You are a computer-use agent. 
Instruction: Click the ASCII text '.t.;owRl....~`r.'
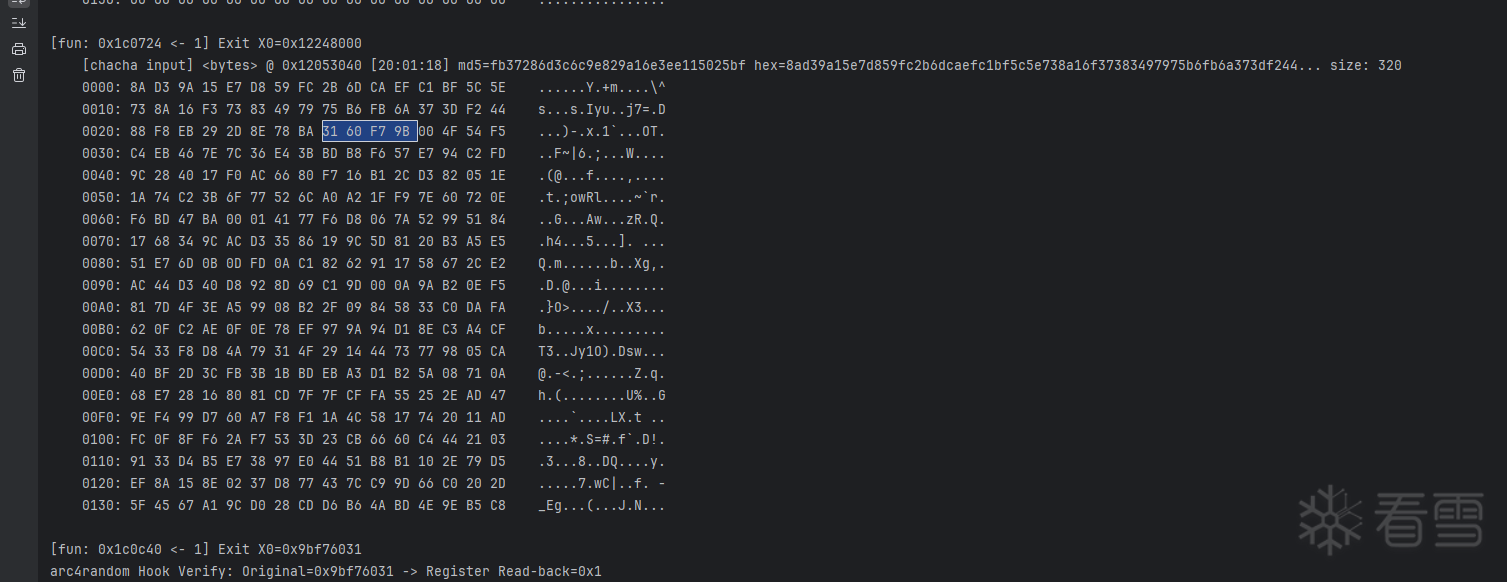pos(601,197)
